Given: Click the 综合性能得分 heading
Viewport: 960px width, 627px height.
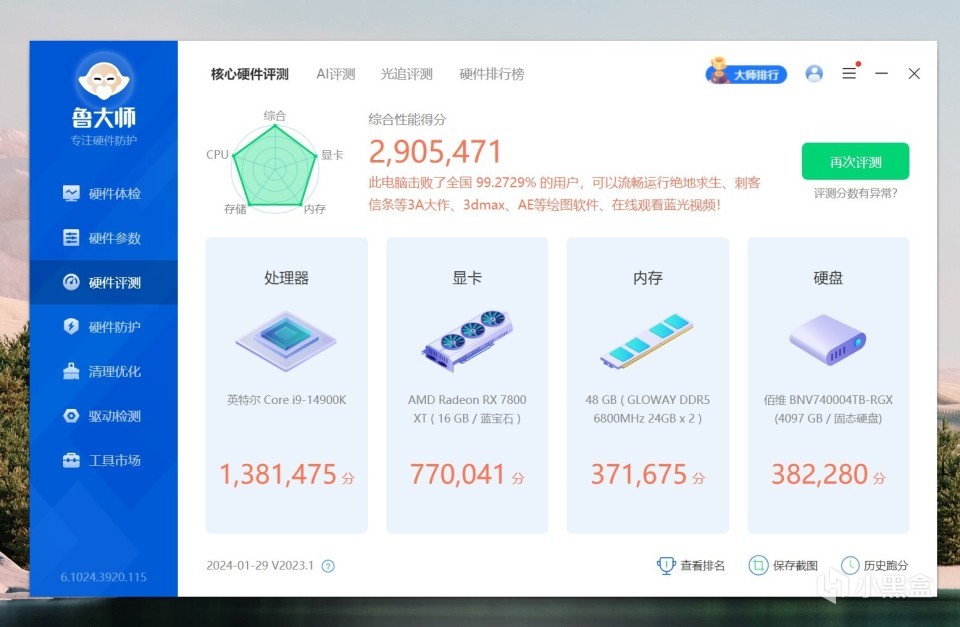Looking at the screenshot, I should 407,119.
